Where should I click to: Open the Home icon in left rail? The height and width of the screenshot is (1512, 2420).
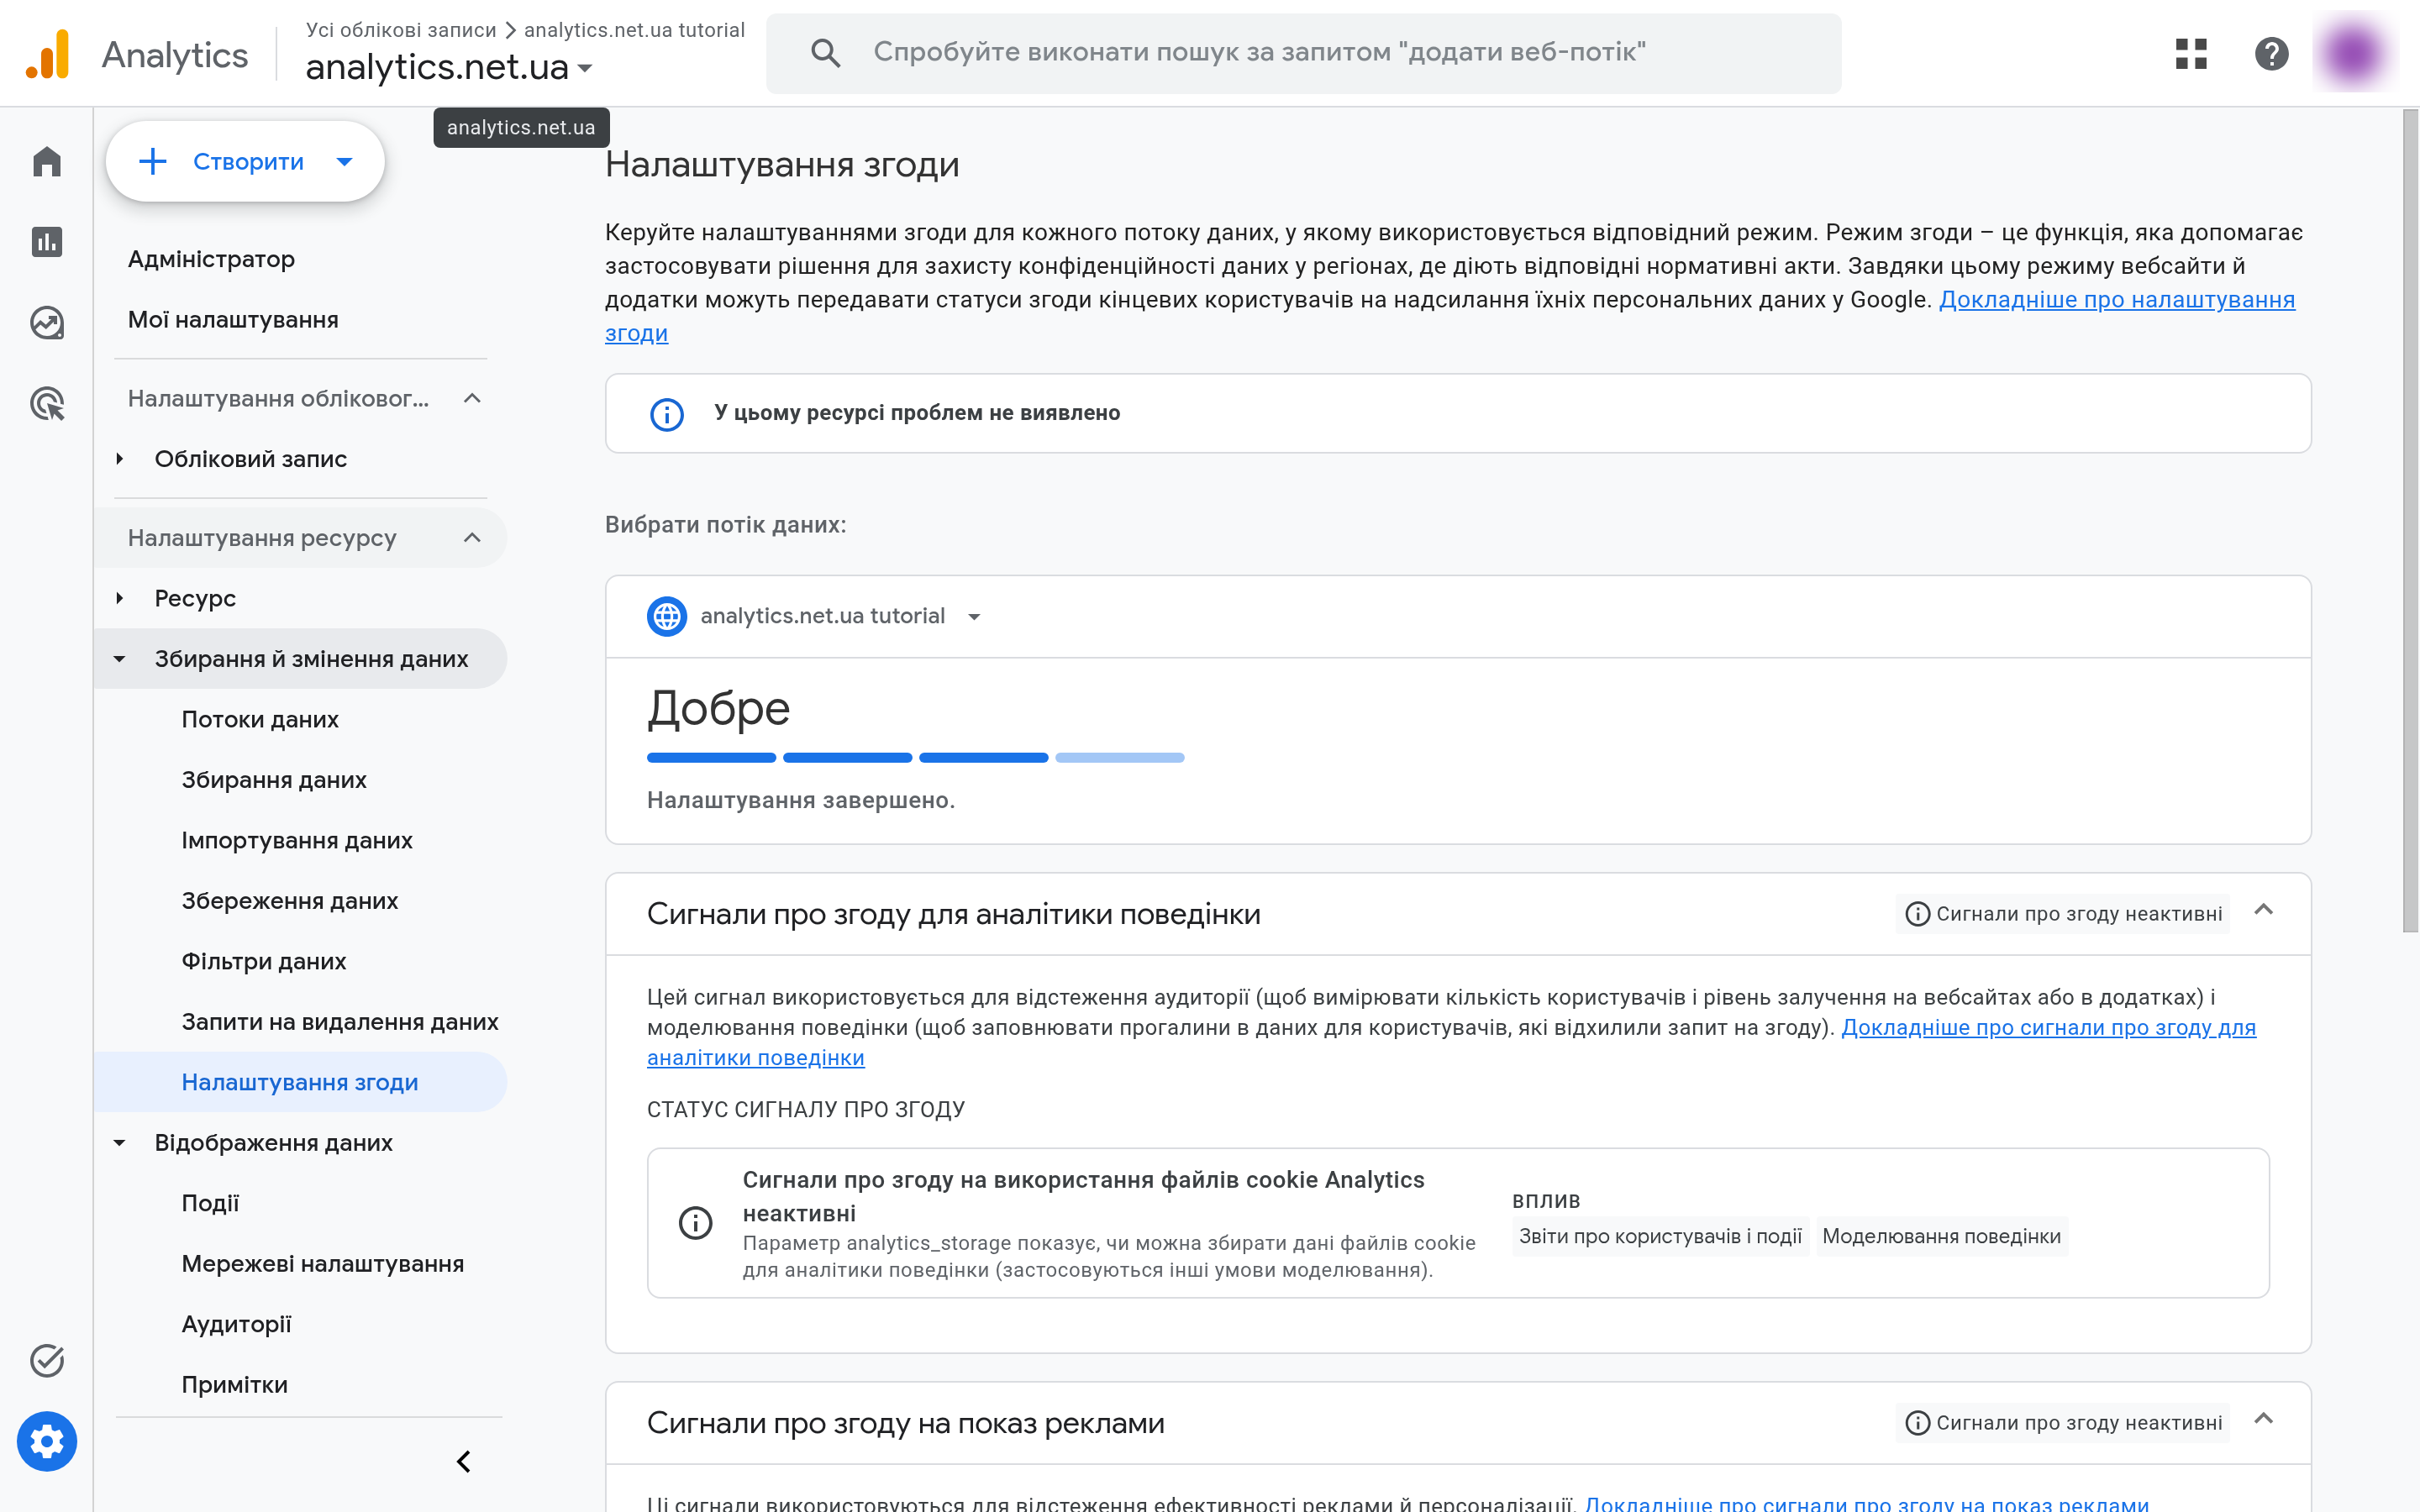pyautogui.click(x=47, y=161)
